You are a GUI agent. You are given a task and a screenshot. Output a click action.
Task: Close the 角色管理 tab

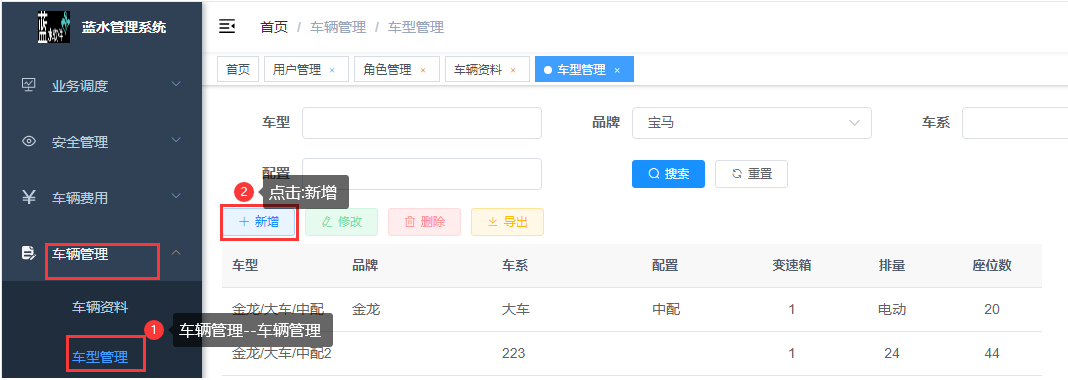(423, 70)
